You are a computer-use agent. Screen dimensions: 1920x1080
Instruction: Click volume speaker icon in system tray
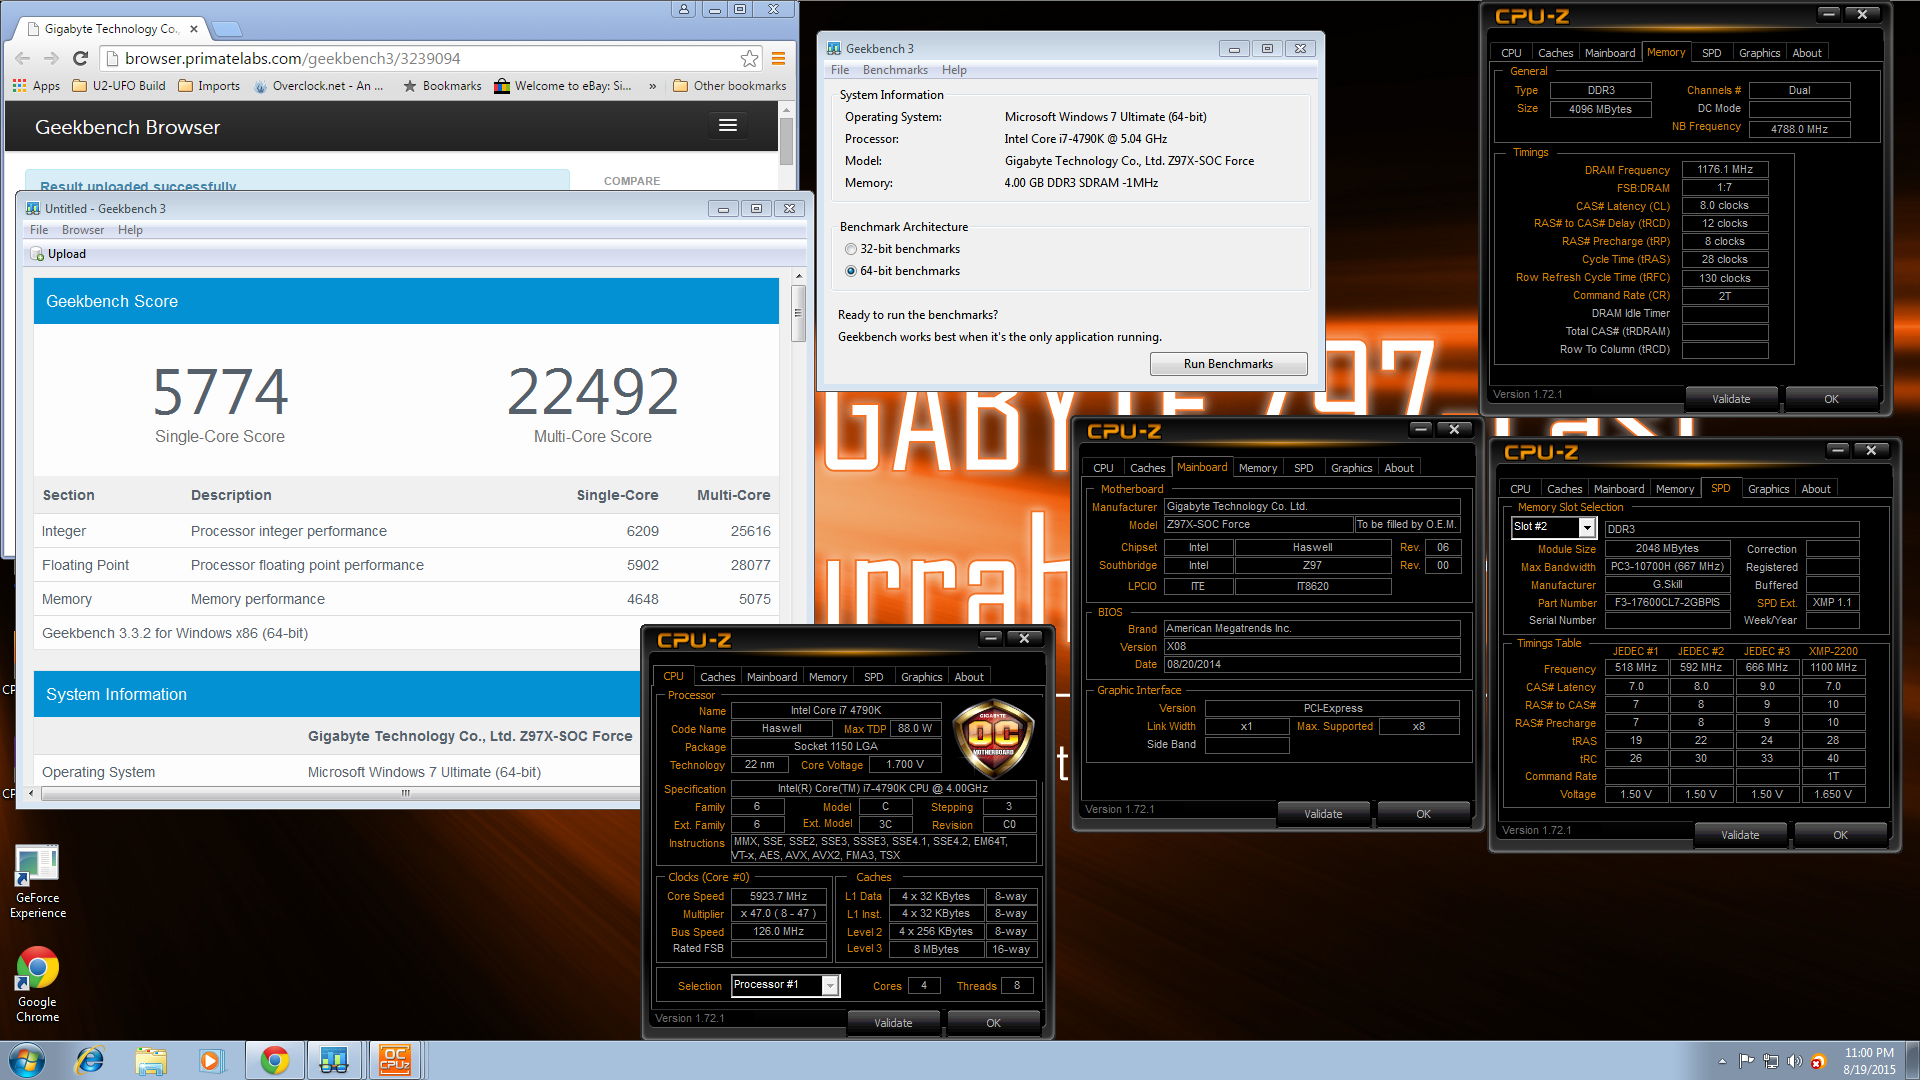point(1794,1061)
